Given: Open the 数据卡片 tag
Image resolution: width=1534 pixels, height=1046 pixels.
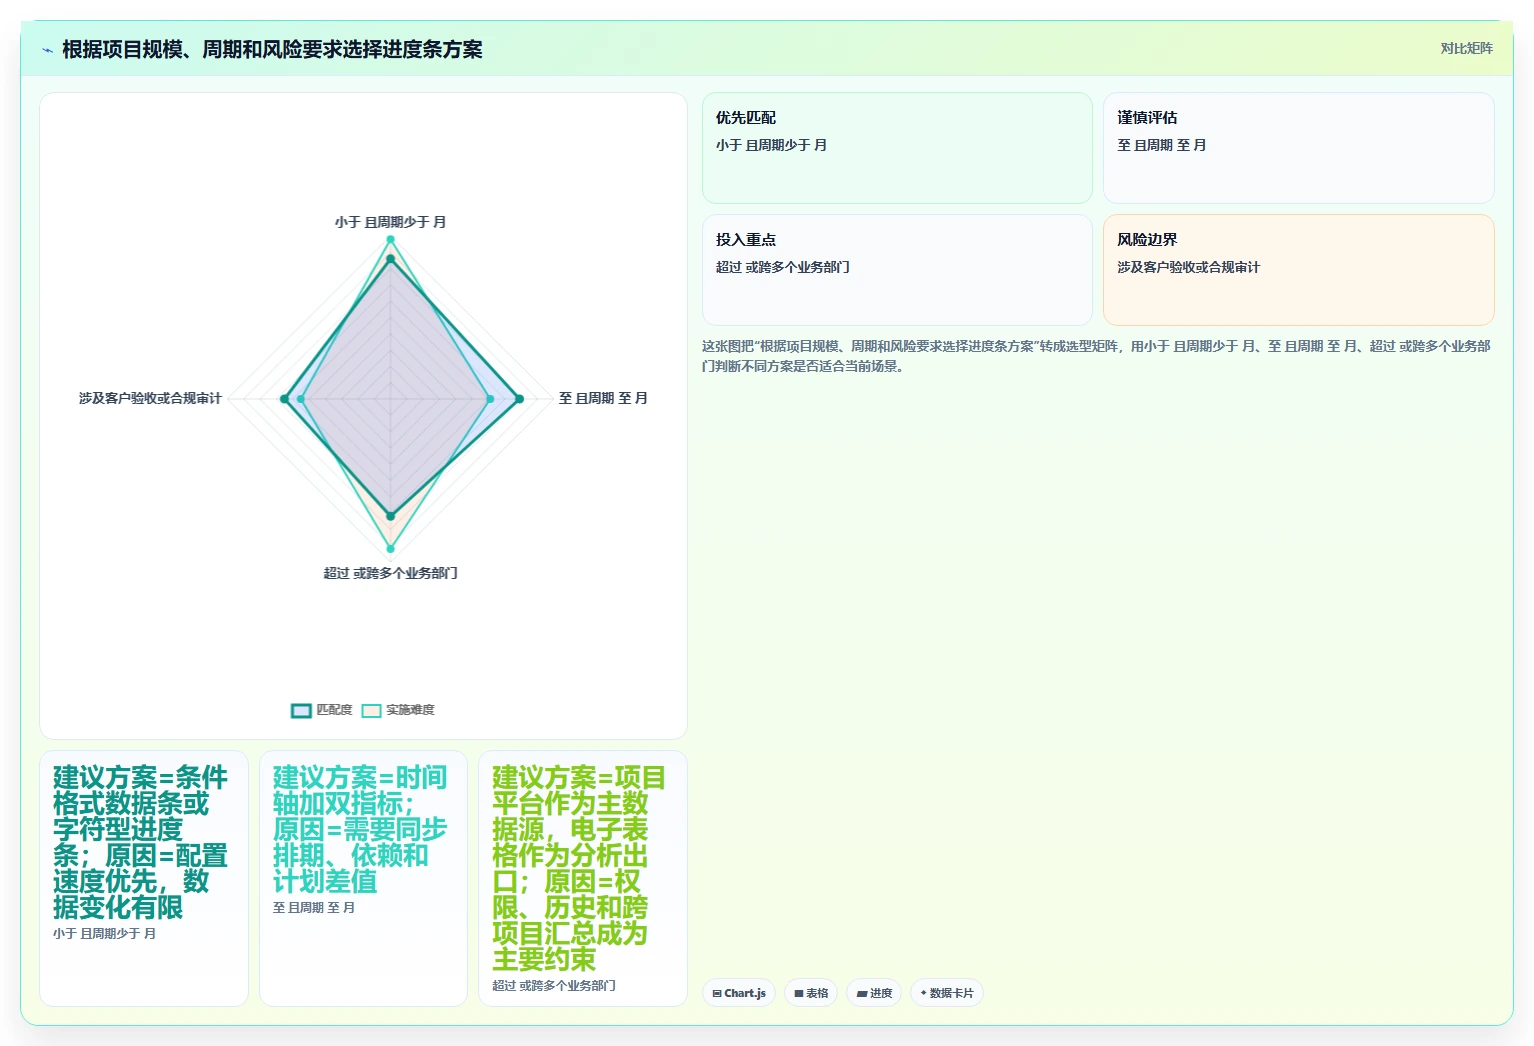Looking at the screenshot, I should click(x=947, y=993).
